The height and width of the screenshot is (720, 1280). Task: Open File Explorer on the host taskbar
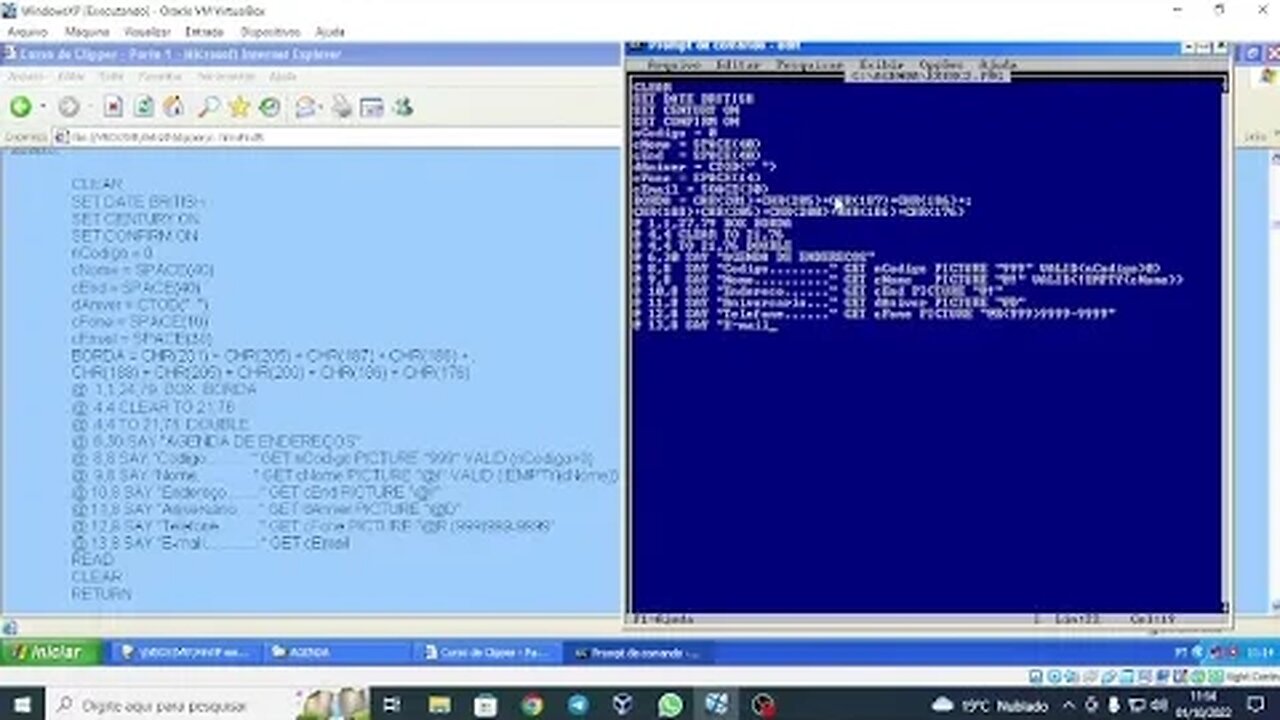click(439, 705)
